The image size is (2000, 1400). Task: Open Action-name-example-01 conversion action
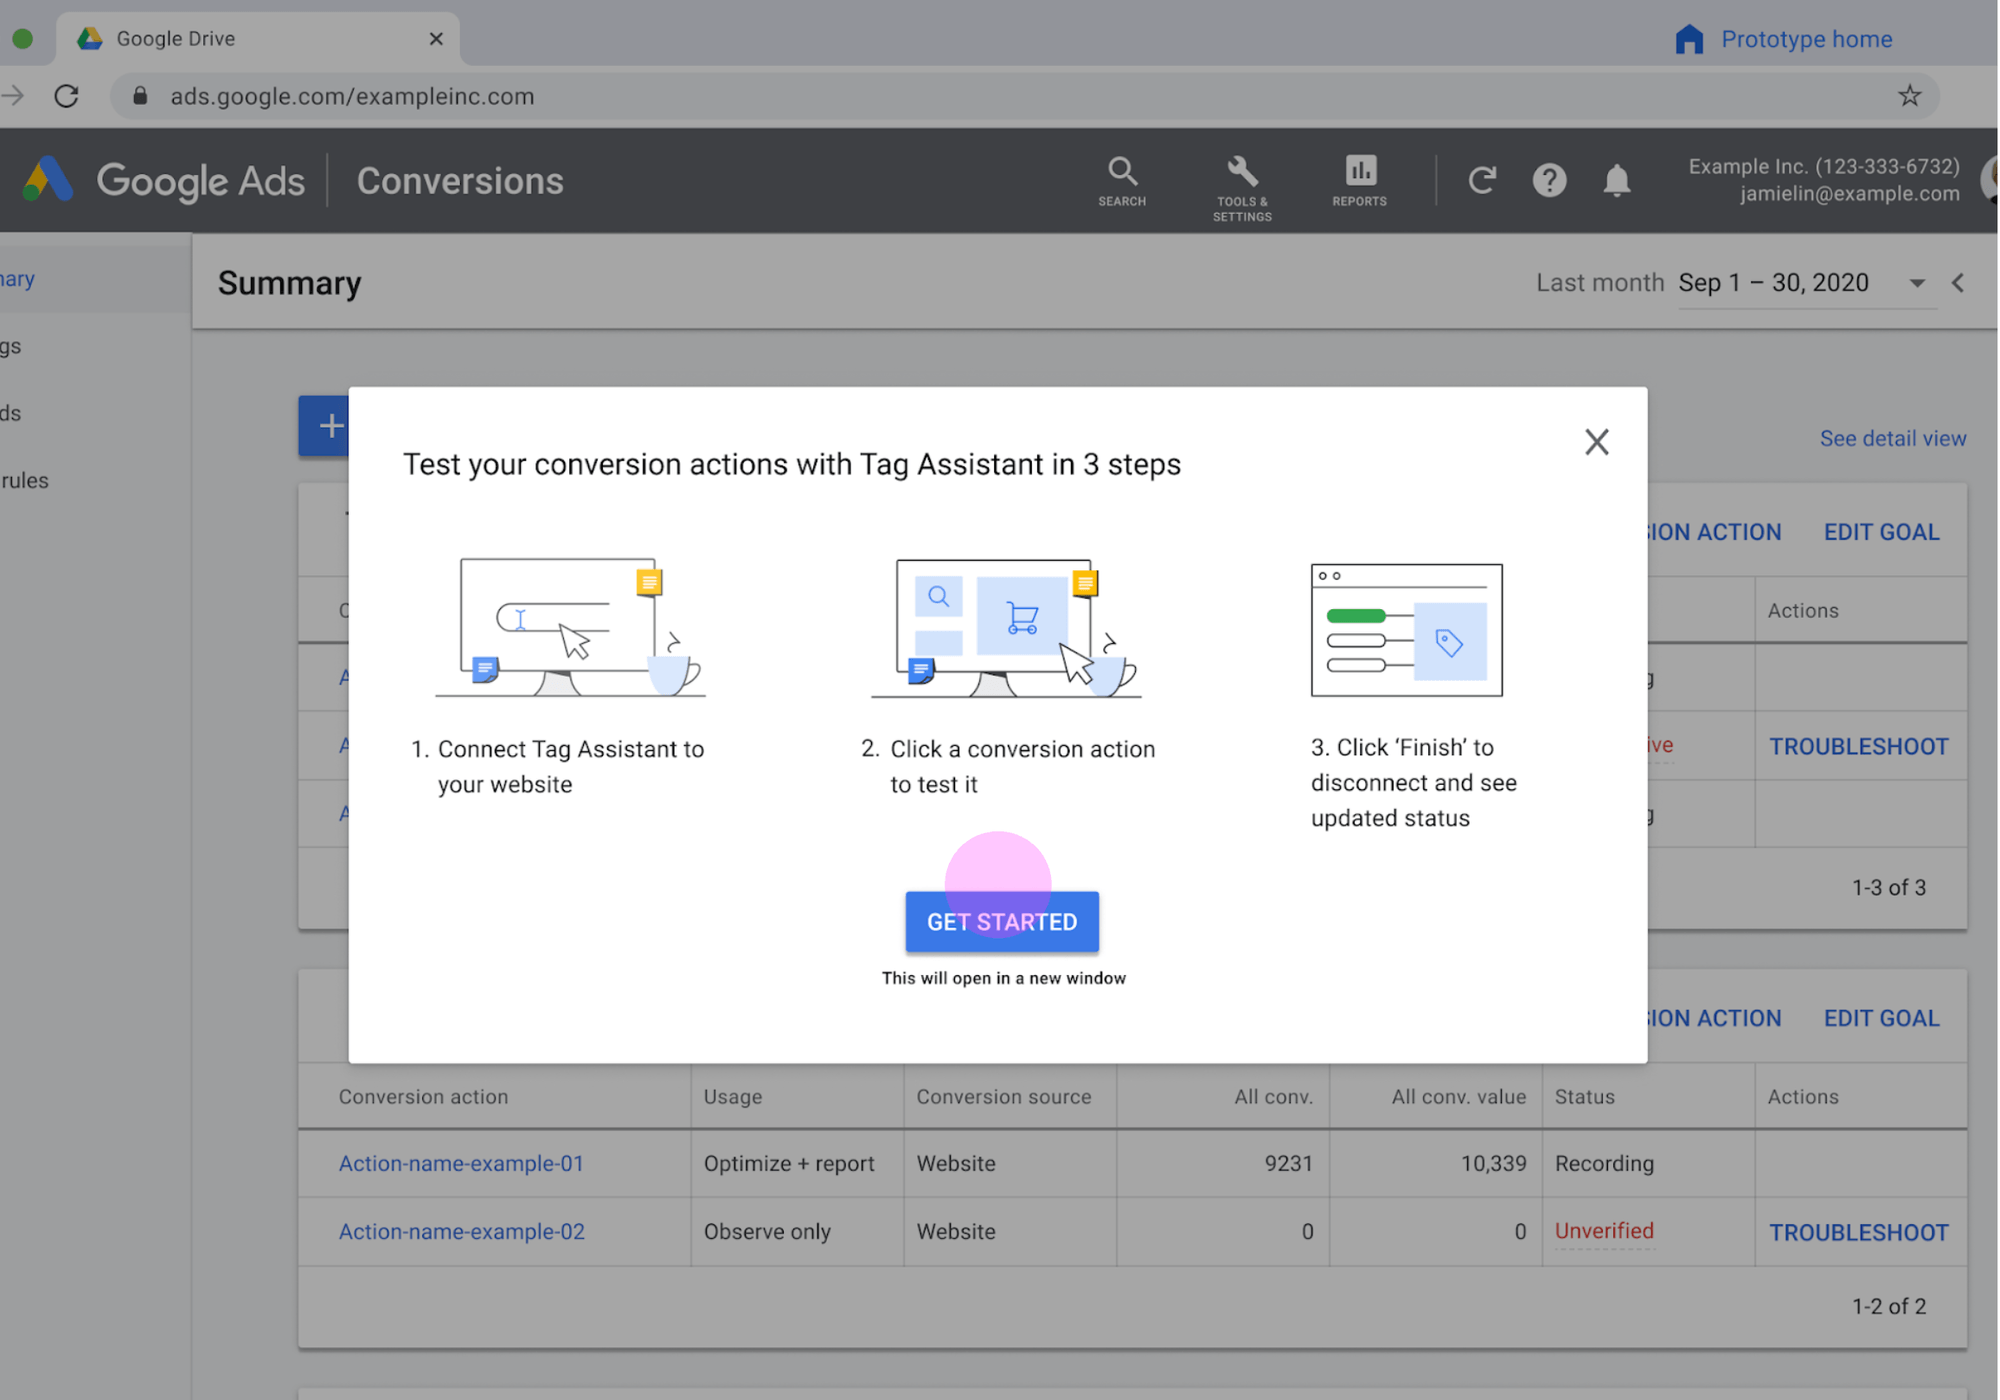[461, 1164]
